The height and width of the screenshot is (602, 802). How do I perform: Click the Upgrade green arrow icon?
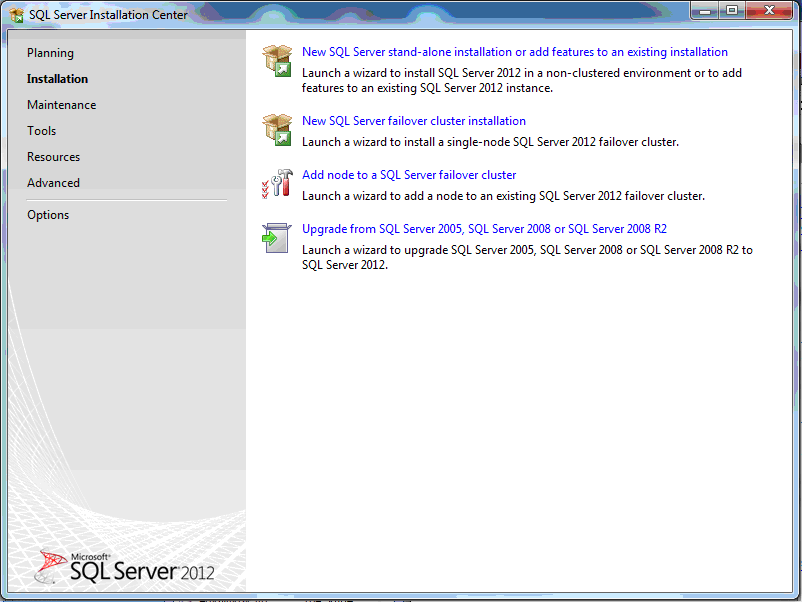(275, 238)
